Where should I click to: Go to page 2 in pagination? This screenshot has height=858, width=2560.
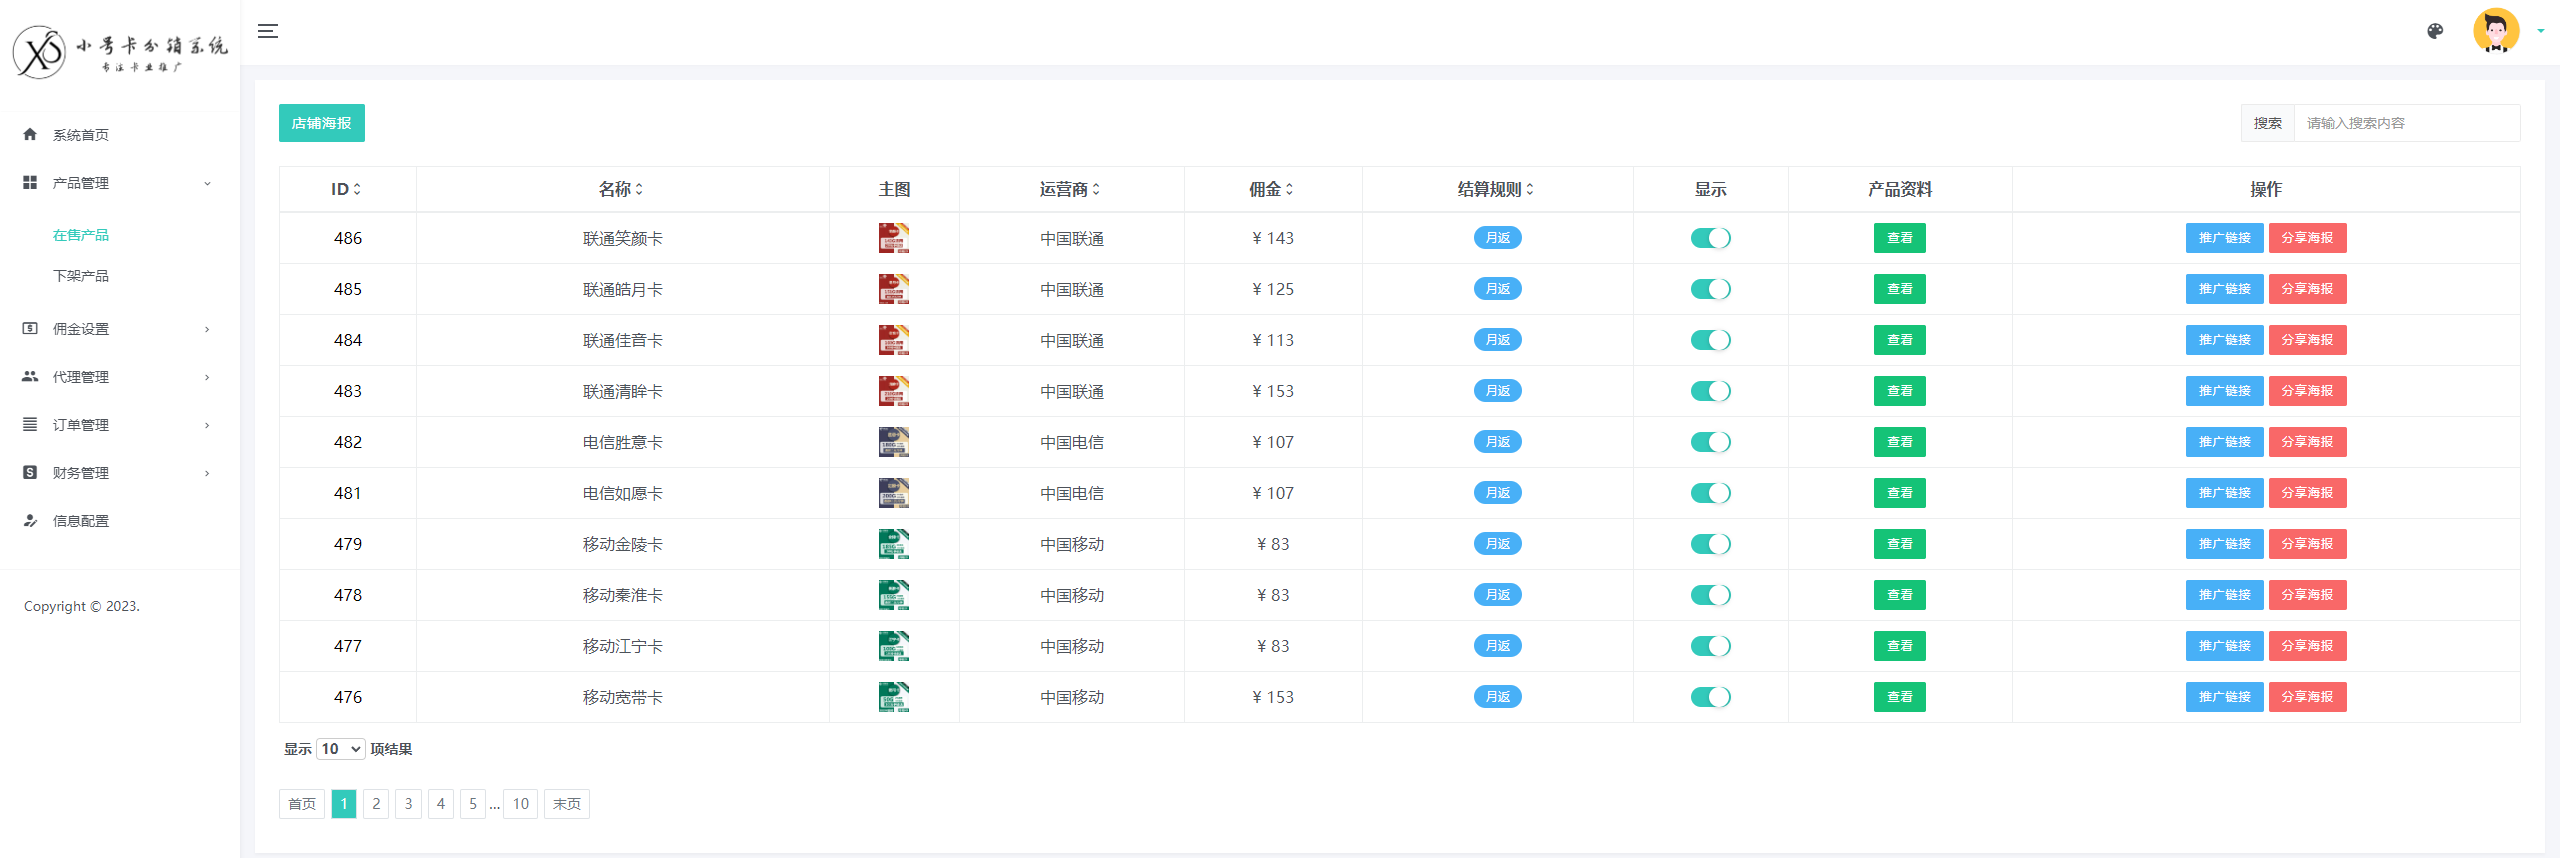[x=376, y=804]
